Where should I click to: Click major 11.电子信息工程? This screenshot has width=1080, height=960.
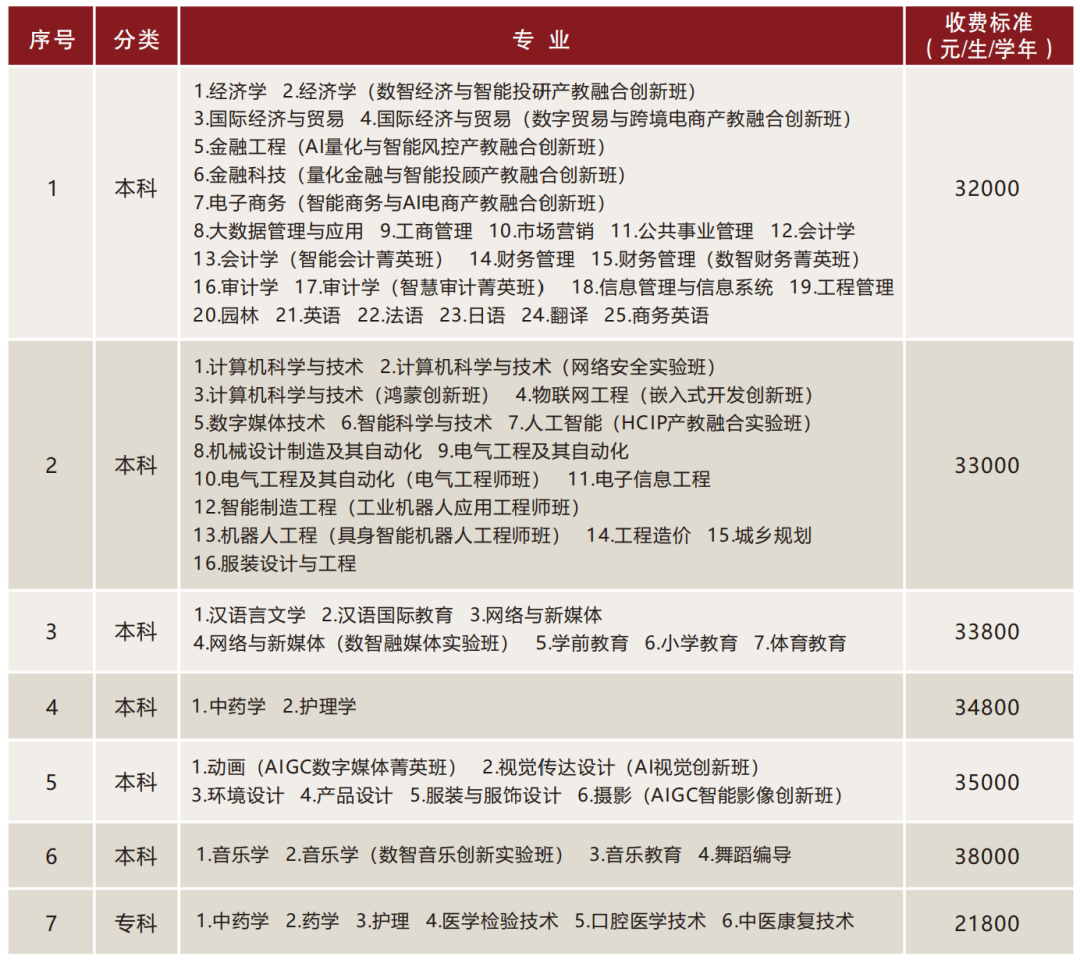[639, 479]
